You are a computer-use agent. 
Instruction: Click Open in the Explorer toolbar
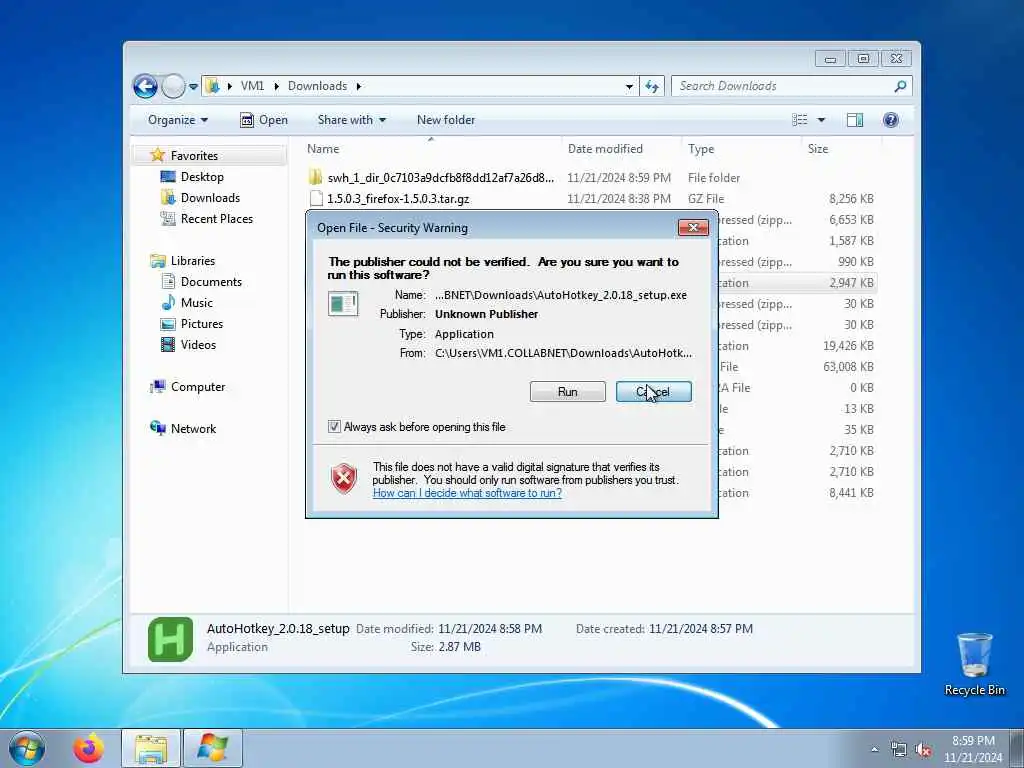[x=264, y=120]
